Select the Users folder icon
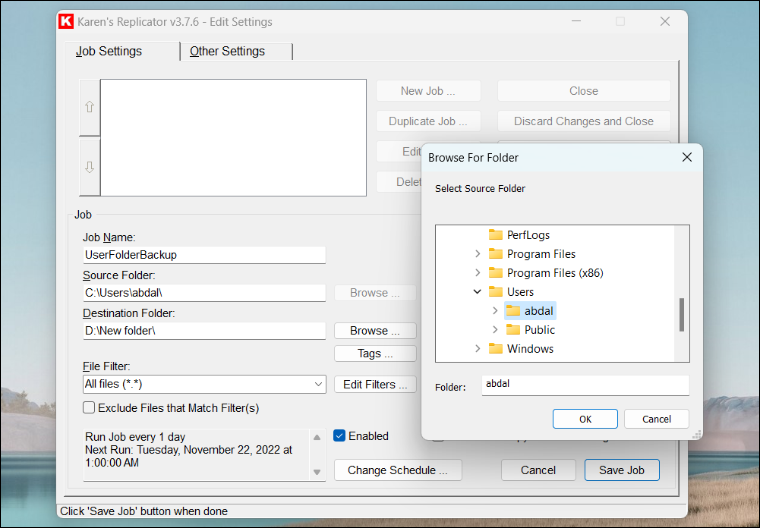This screenshot has height=528, width=760. [x=495, y=291]
